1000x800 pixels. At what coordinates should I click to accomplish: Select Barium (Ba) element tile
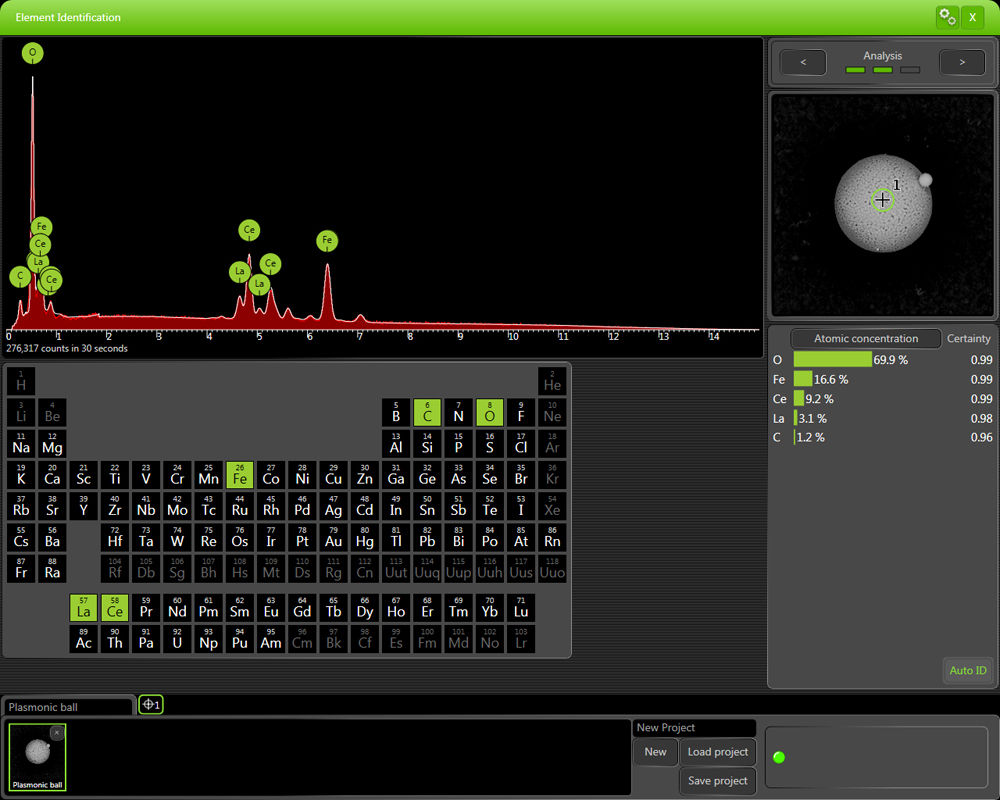click(x=52, y=538)
